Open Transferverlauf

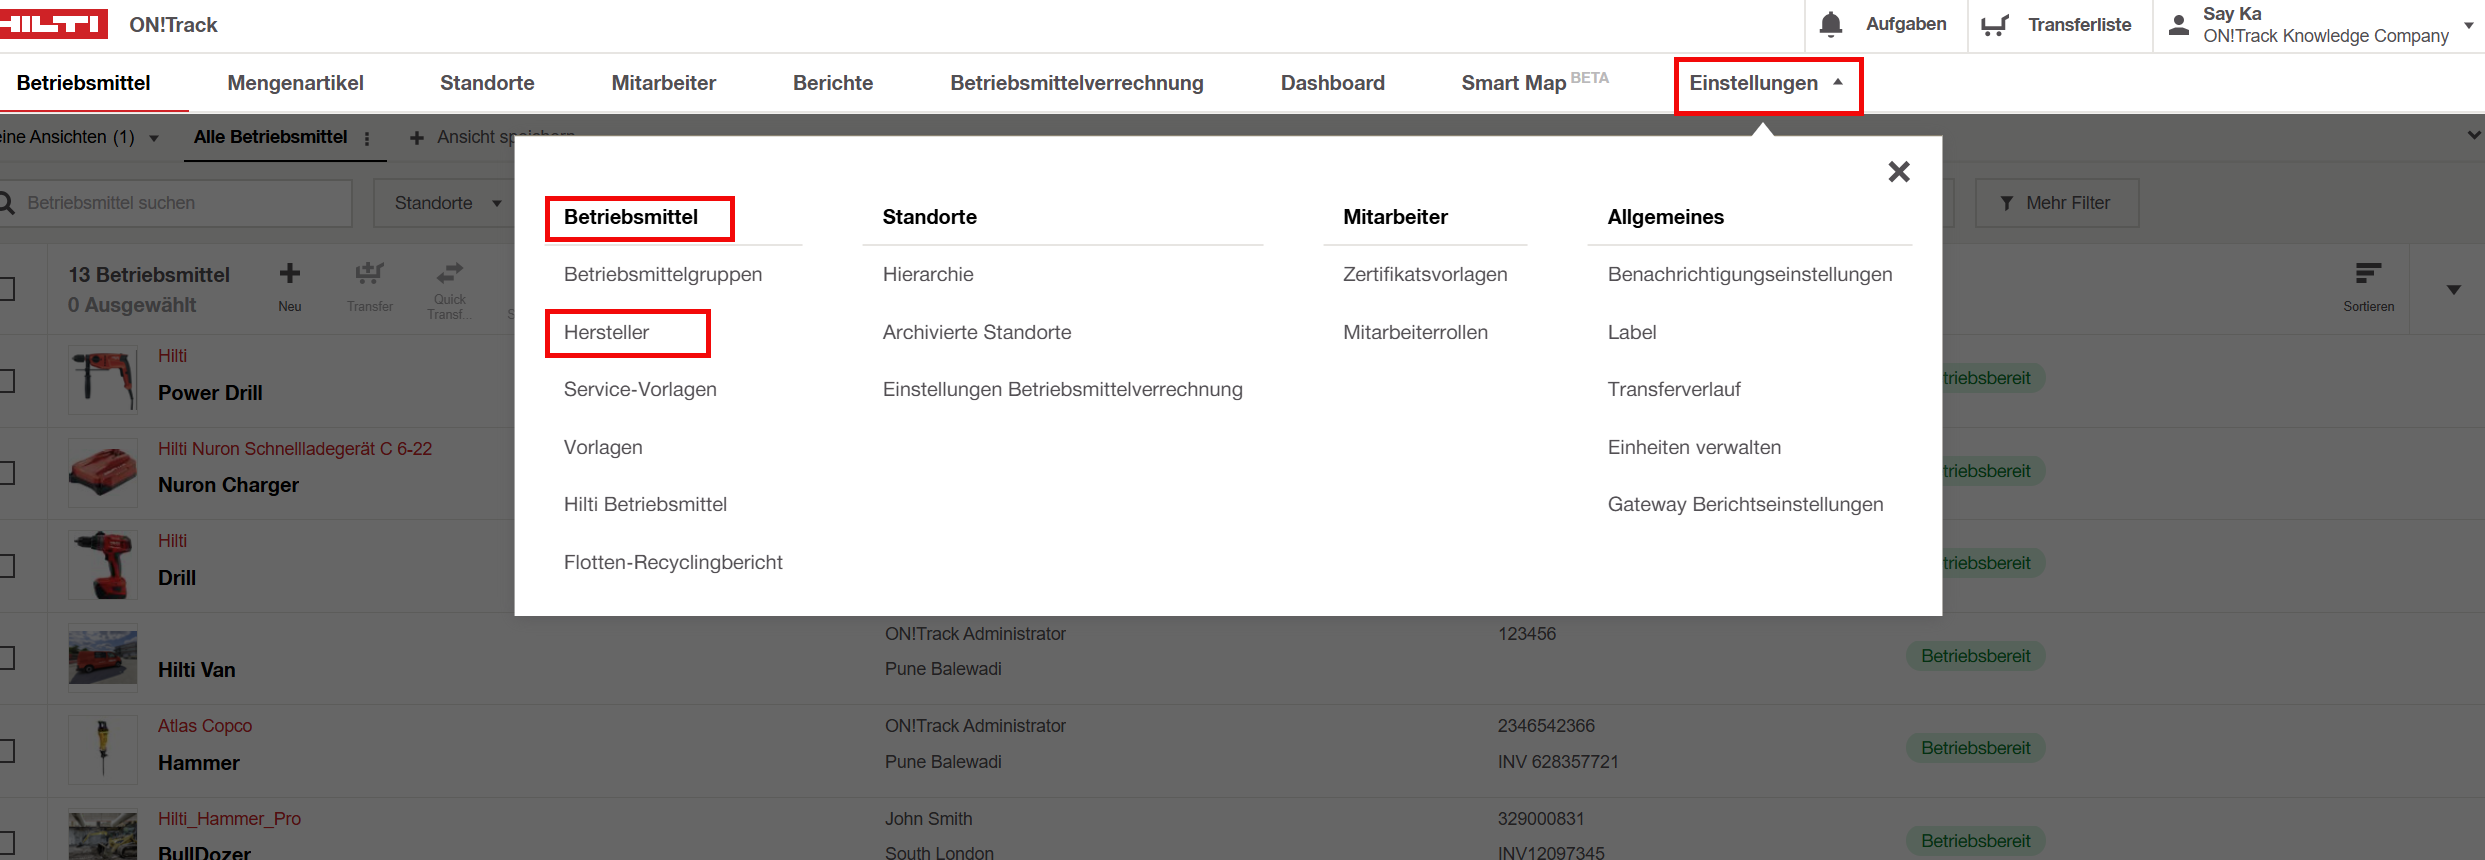pyautogui.click(x=1674, y=389)
